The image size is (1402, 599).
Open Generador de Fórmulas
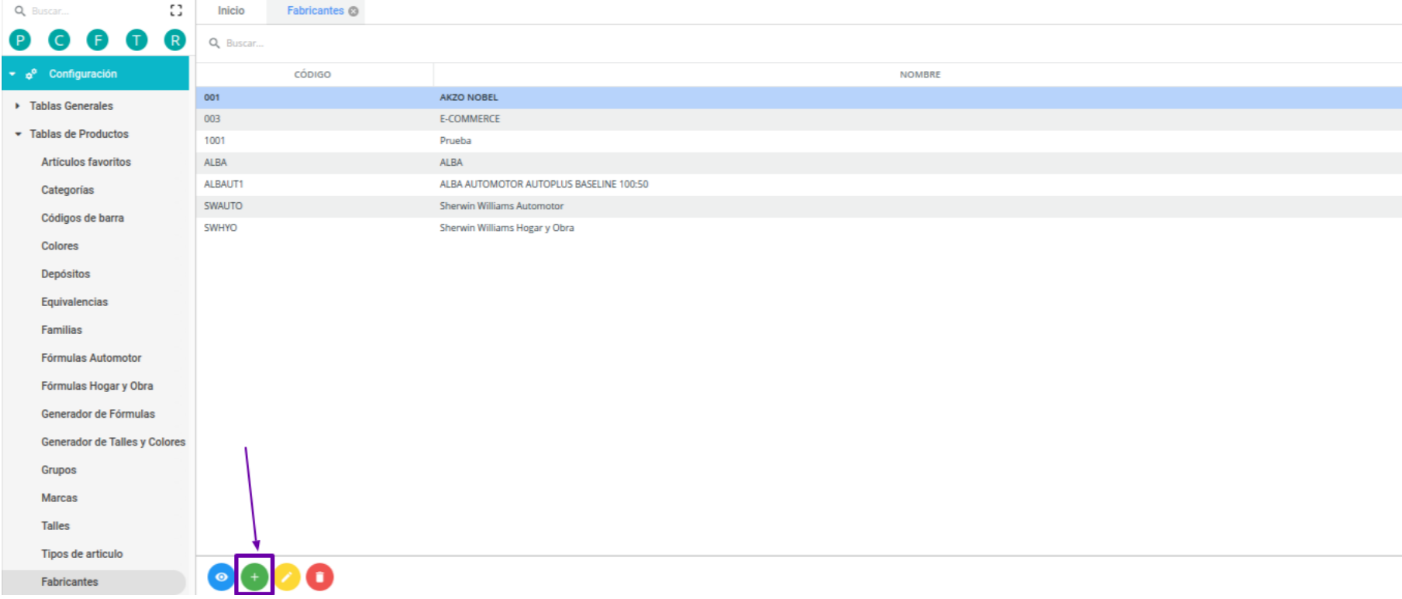(98, 414)
